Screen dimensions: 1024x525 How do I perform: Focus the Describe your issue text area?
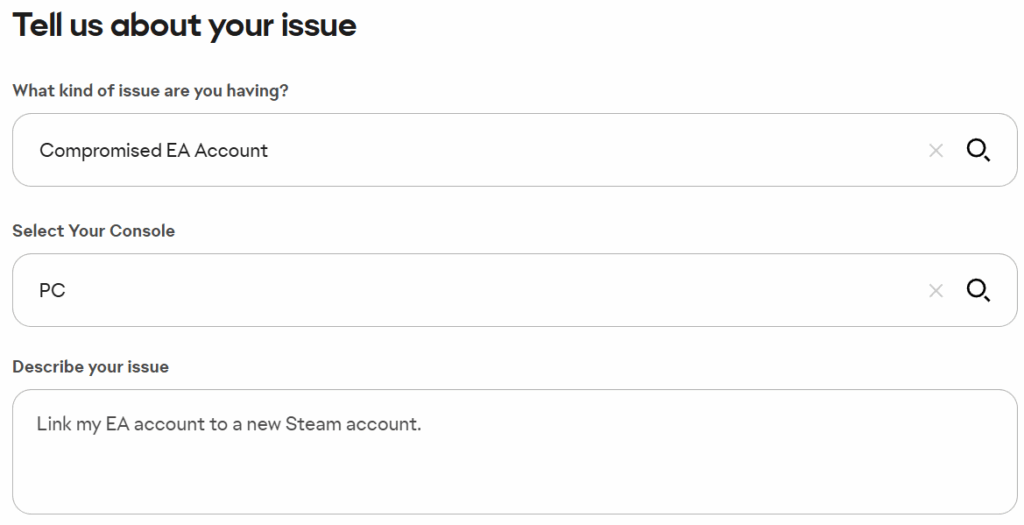(x=515, y=452)
